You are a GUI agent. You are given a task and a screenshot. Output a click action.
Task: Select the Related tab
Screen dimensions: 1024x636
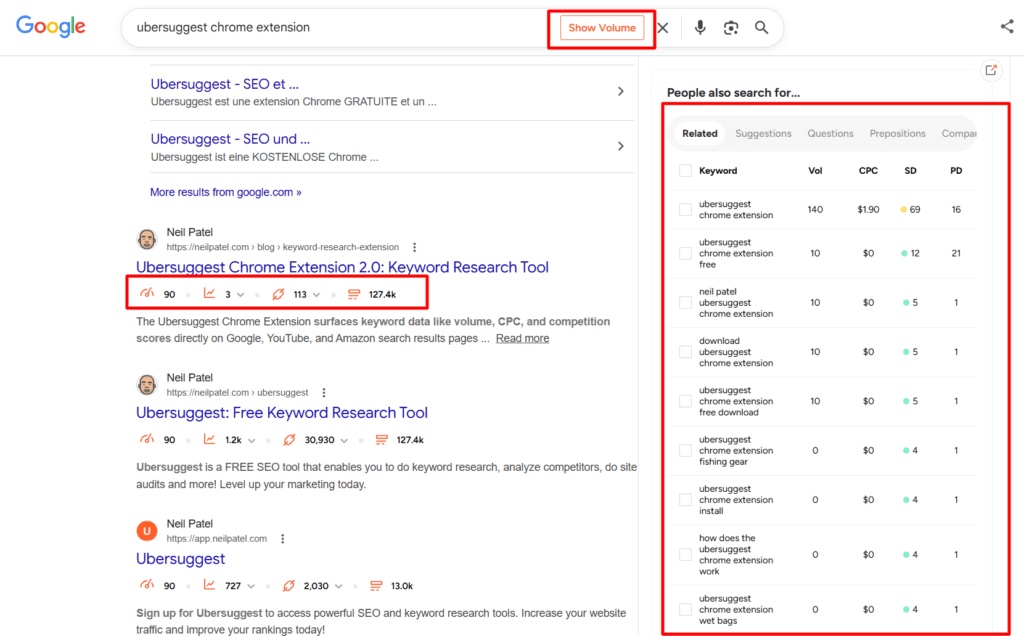(699, 133)
